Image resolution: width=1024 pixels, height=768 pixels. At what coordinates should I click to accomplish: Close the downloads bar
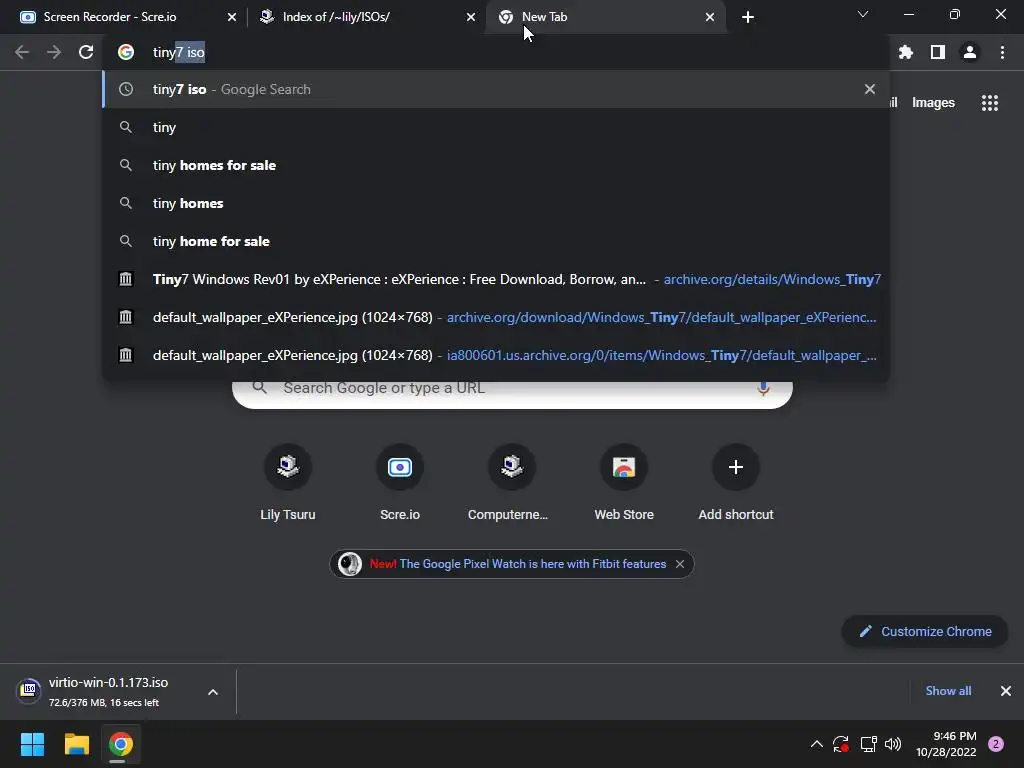(x=1006, y=691)
